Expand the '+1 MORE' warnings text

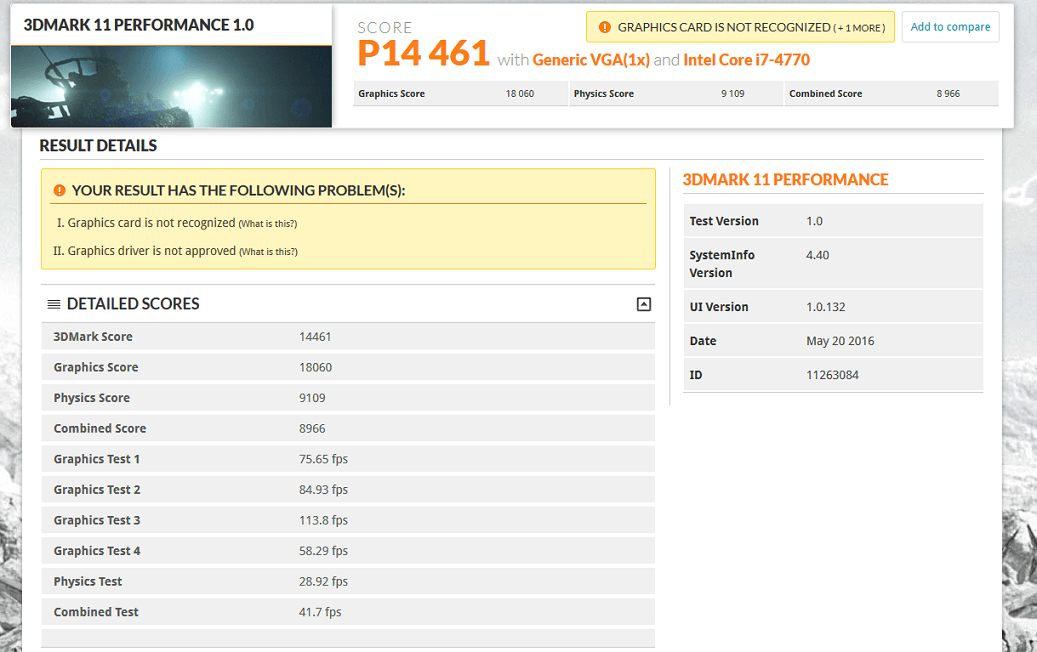pyautogui.click(x=859, y=28)
